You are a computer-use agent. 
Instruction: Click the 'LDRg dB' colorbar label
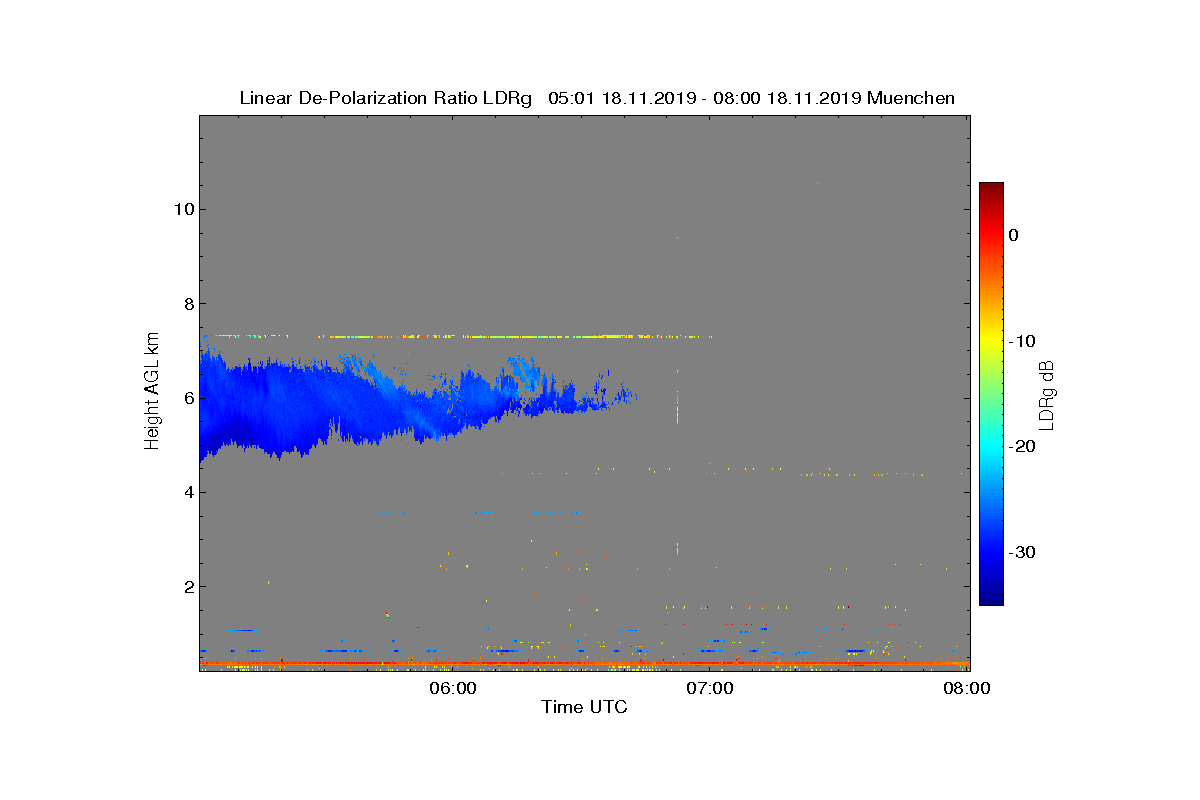pos(1047,394)
